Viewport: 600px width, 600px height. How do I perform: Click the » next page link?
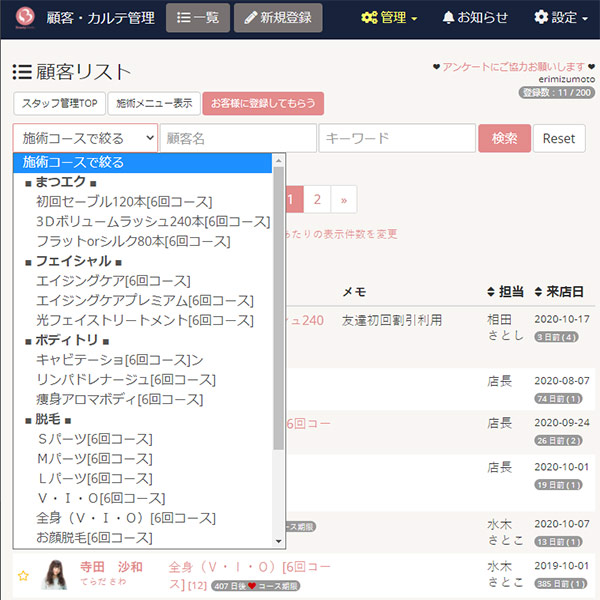344,199
